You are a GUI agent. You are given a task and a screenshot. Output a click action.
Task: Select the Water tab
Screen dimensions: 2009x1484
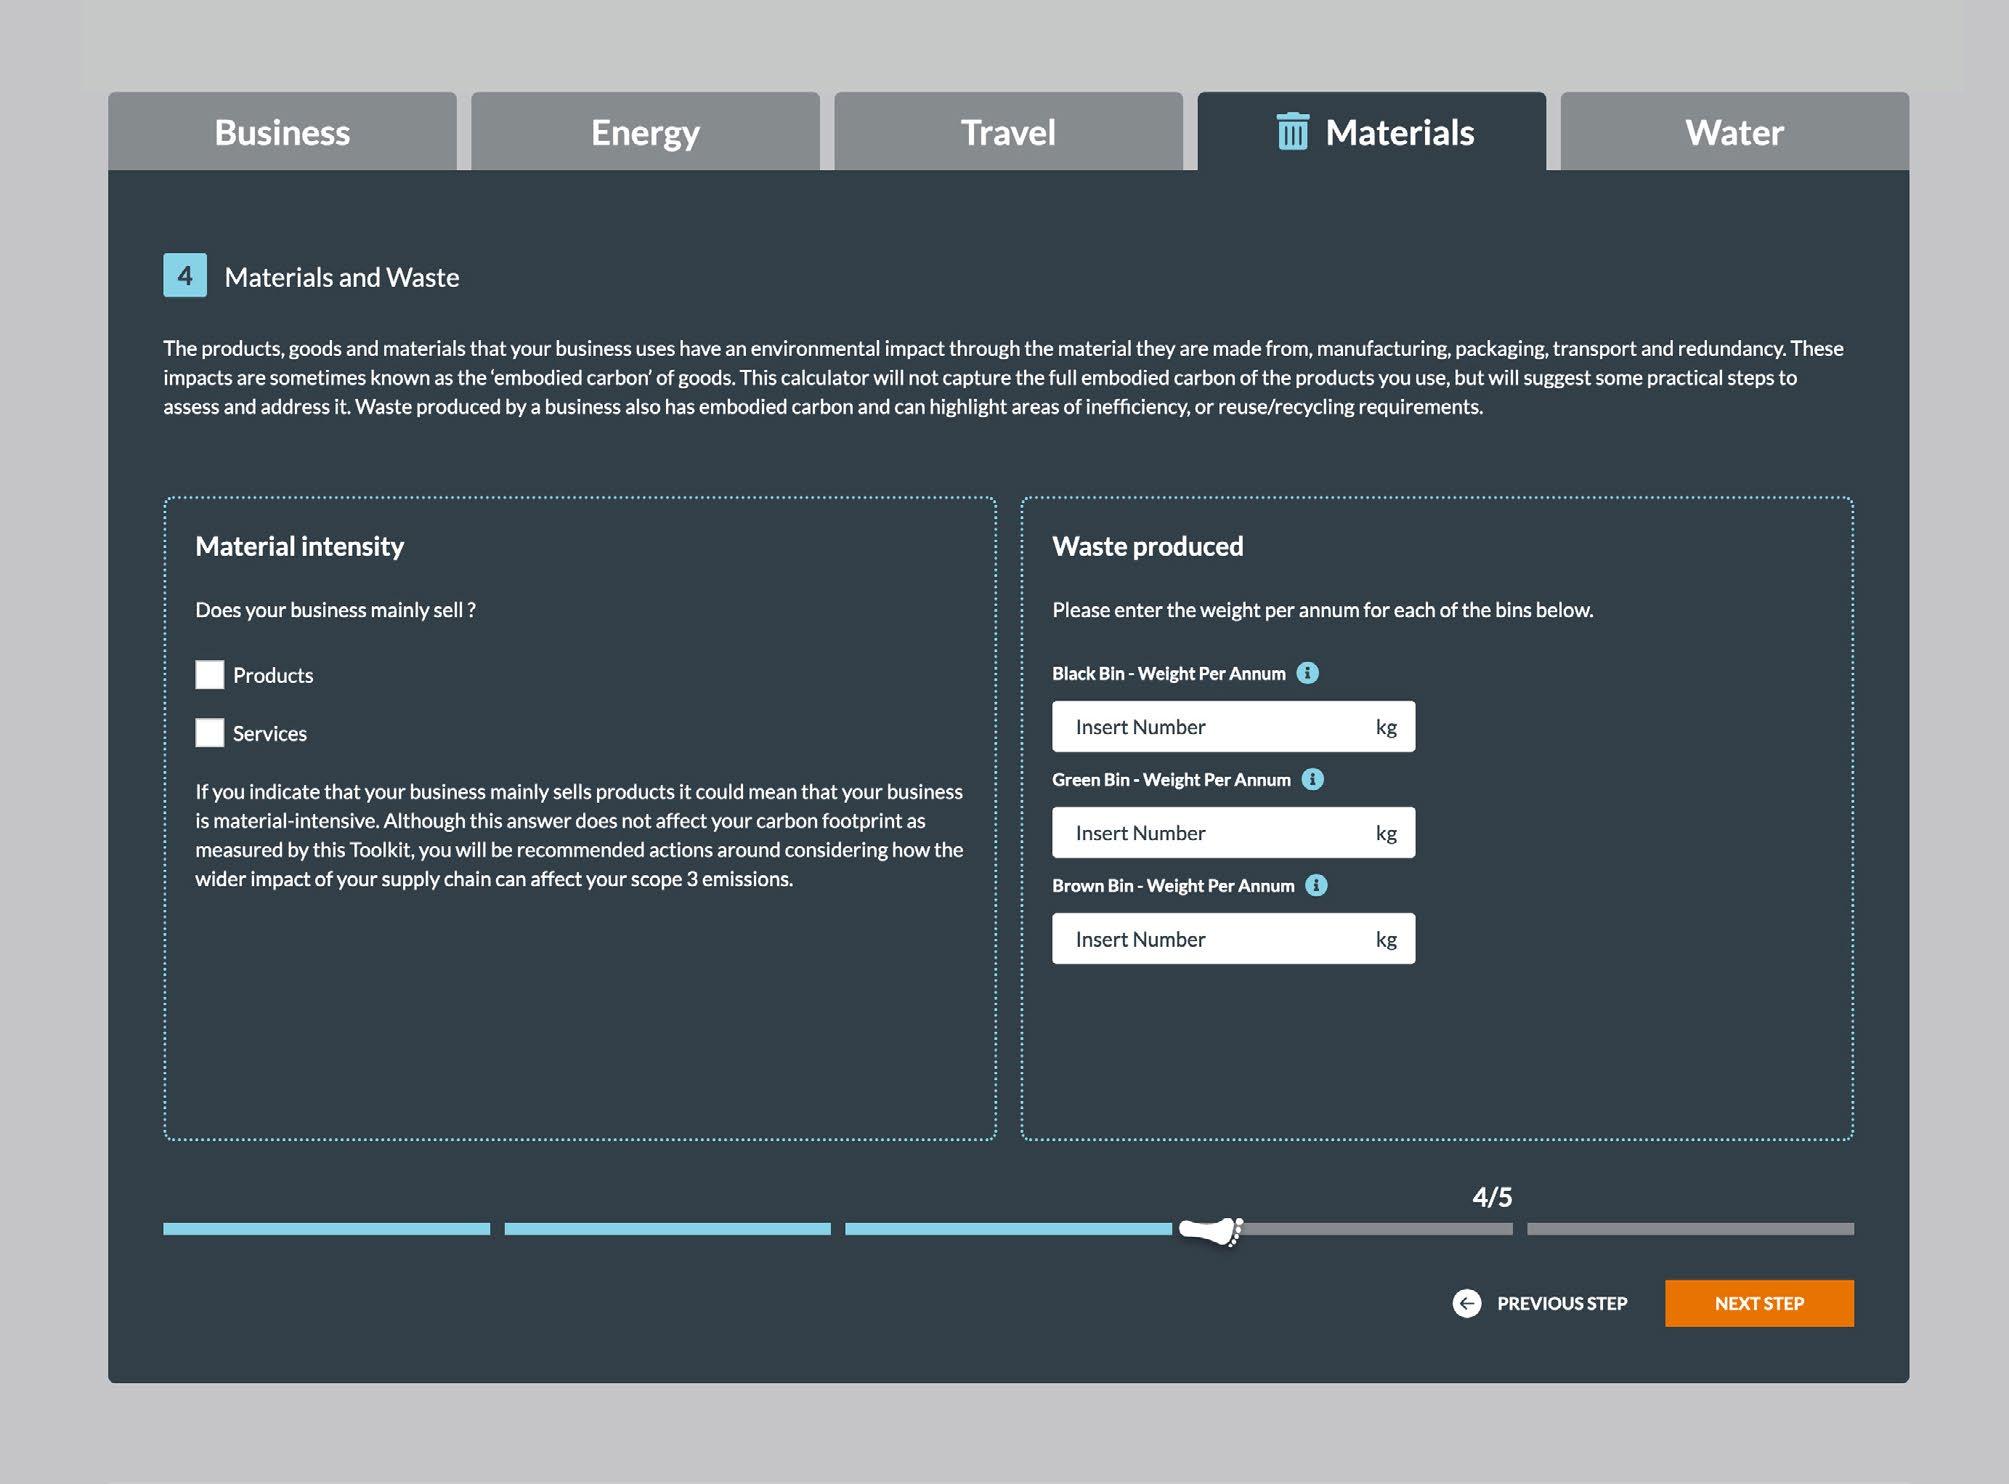[x=1734, y=132]
